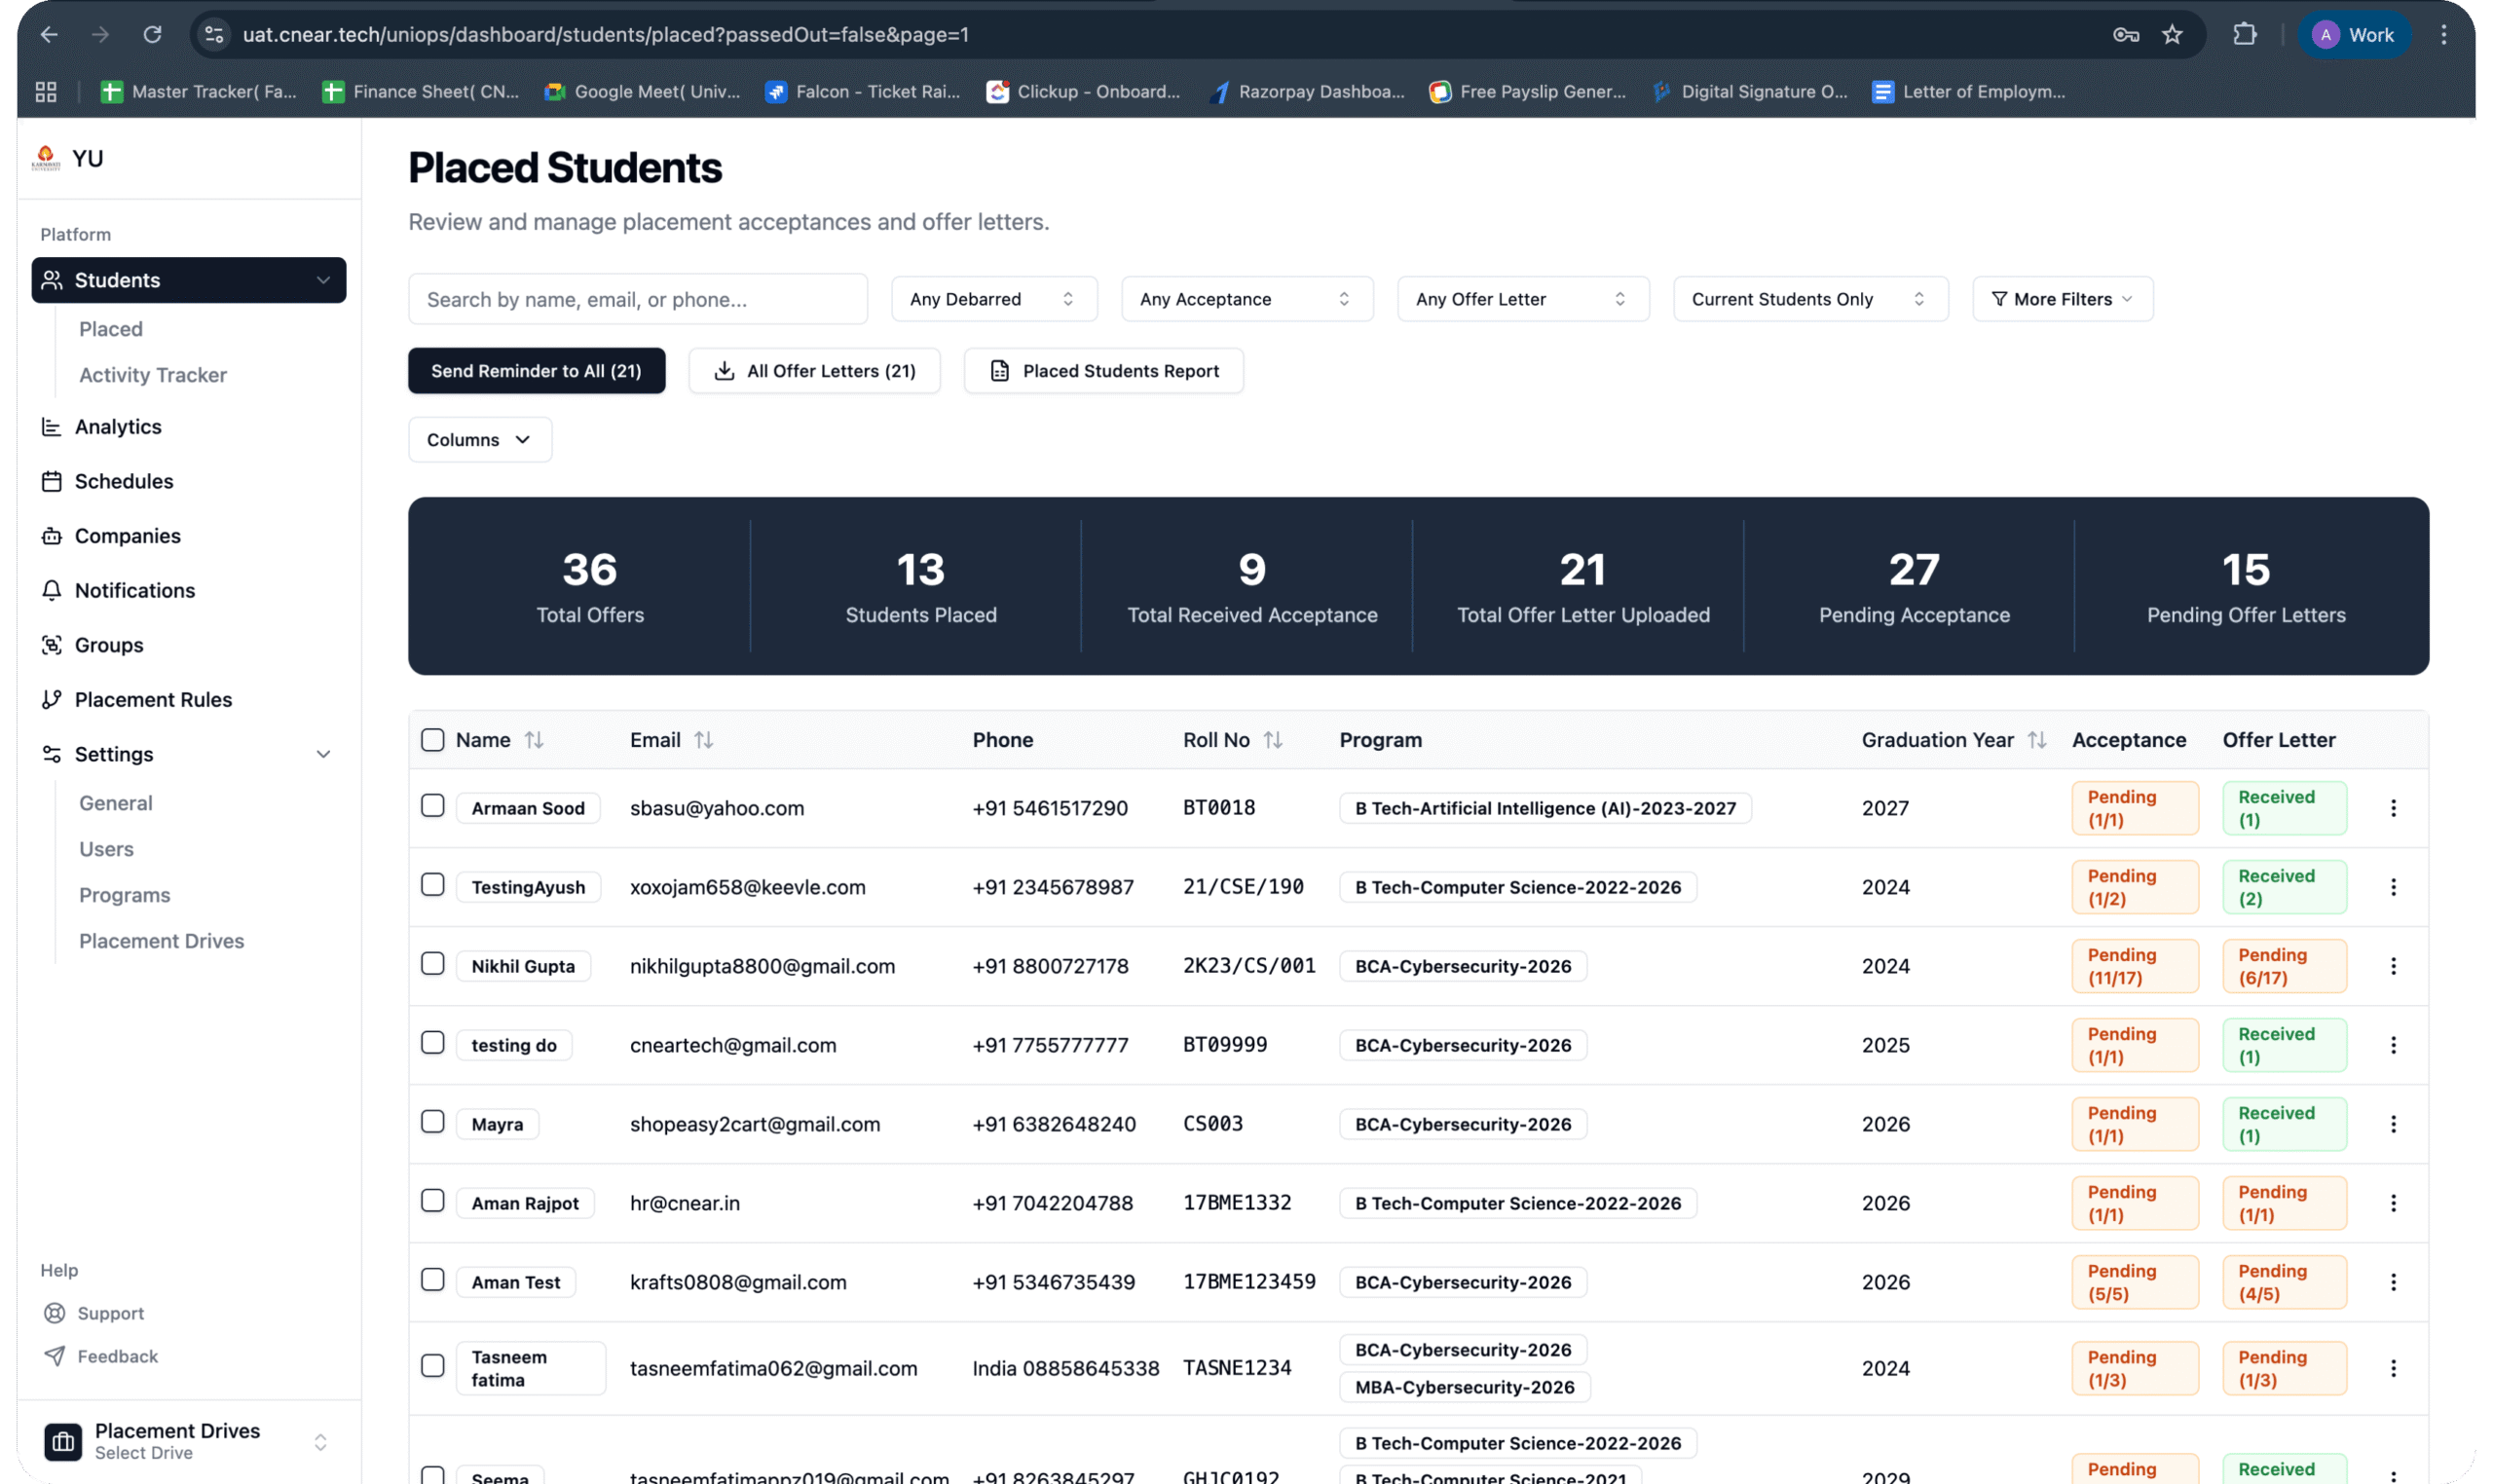Image resolution: width=2493 pixels, height=1484 pixels.
Task: Open the Any Acceptance filter dropdown
Action: coord(1246,299)
